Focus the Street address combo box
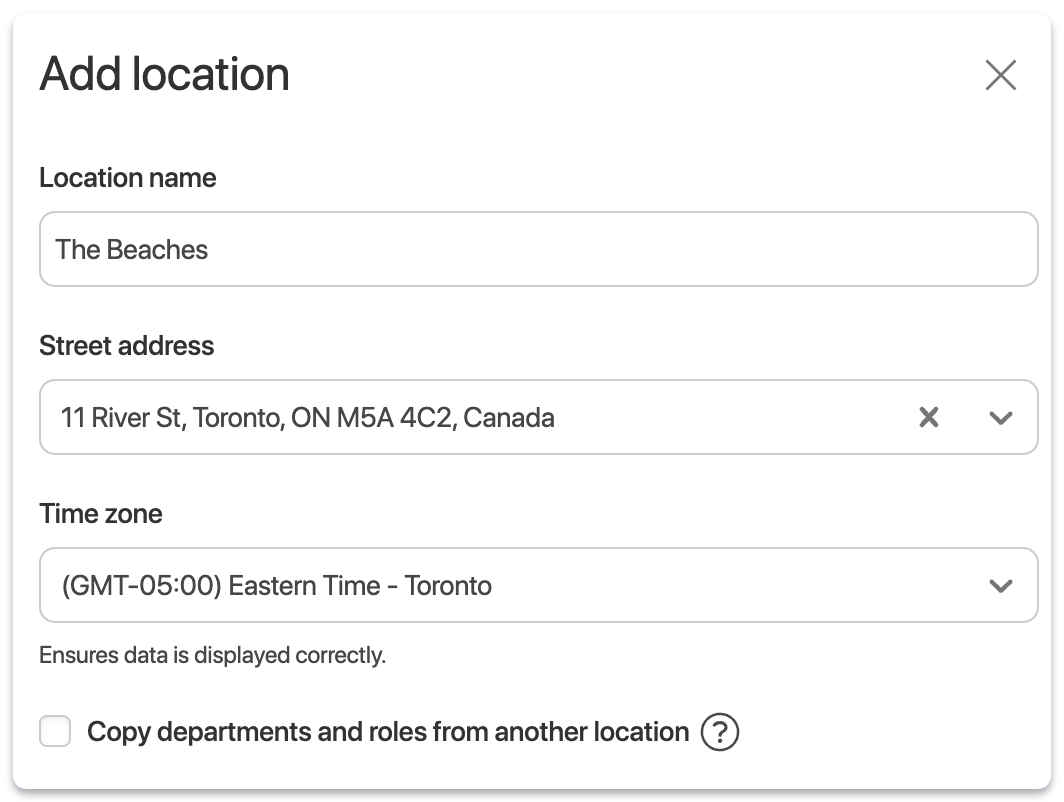 click(x=700, y=417)
